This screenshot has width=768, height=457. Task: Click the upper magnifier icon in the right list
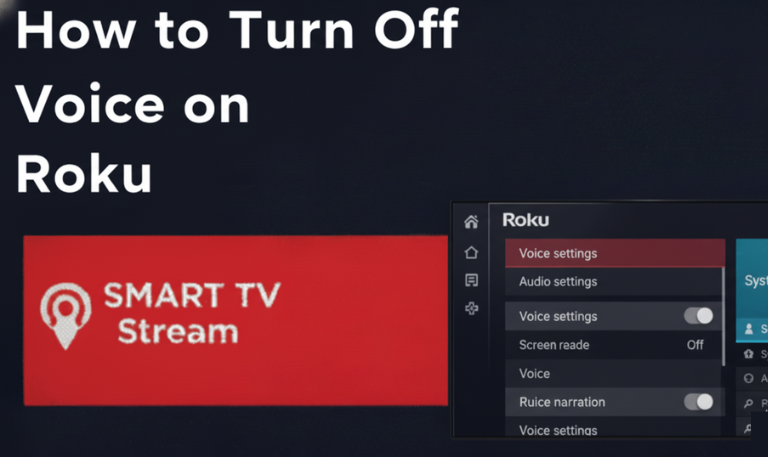748,403
